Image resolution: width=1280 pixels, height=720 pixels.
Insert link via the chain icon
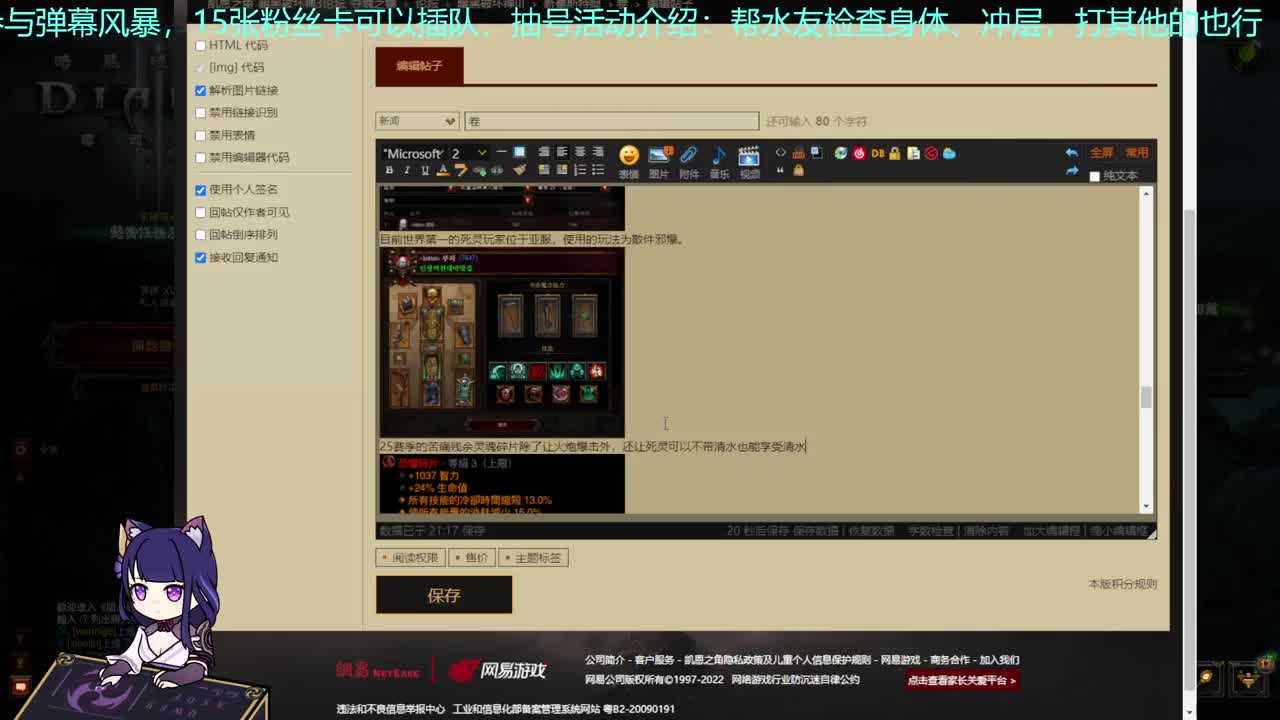point(479,170)
